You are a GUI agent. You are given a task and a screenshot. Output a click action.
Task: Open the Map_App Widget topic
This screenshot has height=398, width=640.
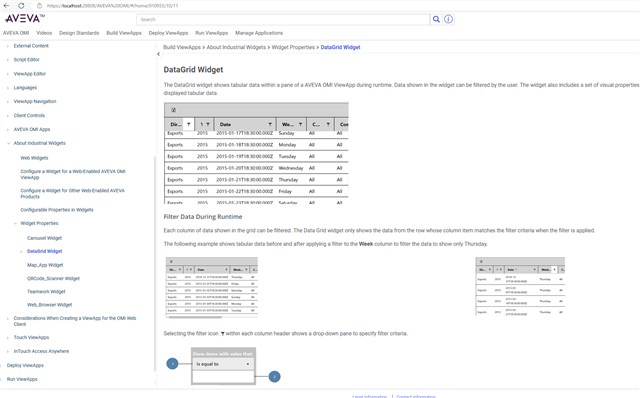(x=45, y=265)
